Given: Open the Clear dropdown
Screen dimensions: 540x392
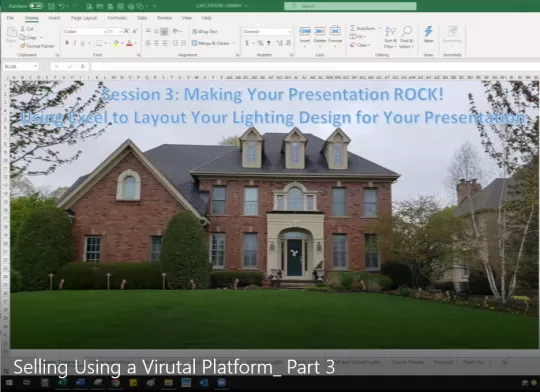Looking at the screenshot, I should (360, 45).
